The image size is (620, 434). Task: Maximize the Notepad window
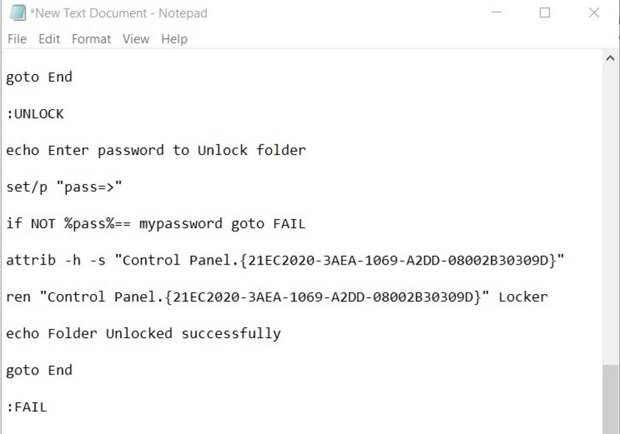point(544,13)
